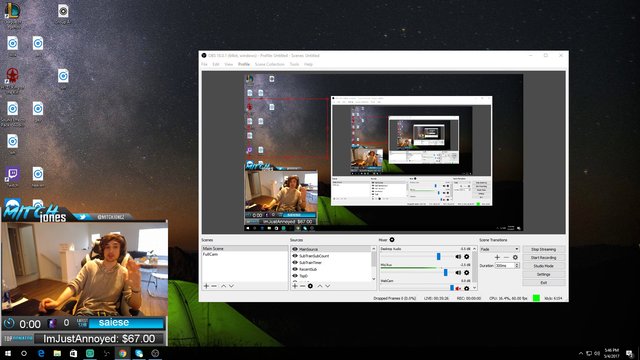Click Stop Streaming button
This screenshot has height=360, width=640.
pos(544,249)
